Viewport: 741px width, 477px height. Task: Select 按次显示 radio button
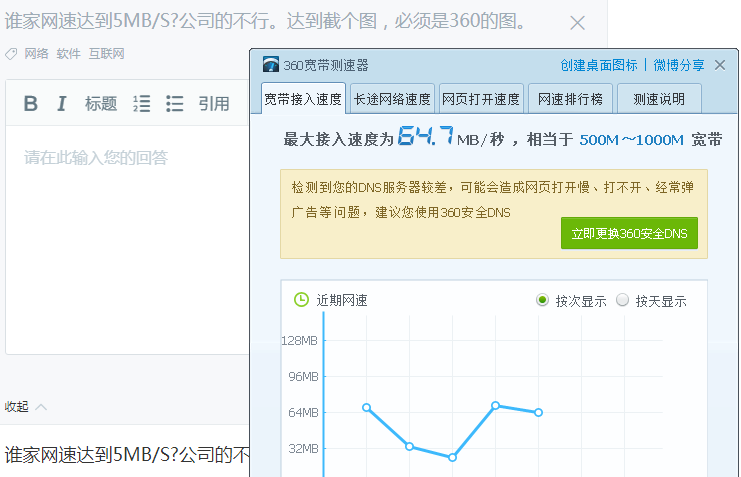[x=543, y=300]
